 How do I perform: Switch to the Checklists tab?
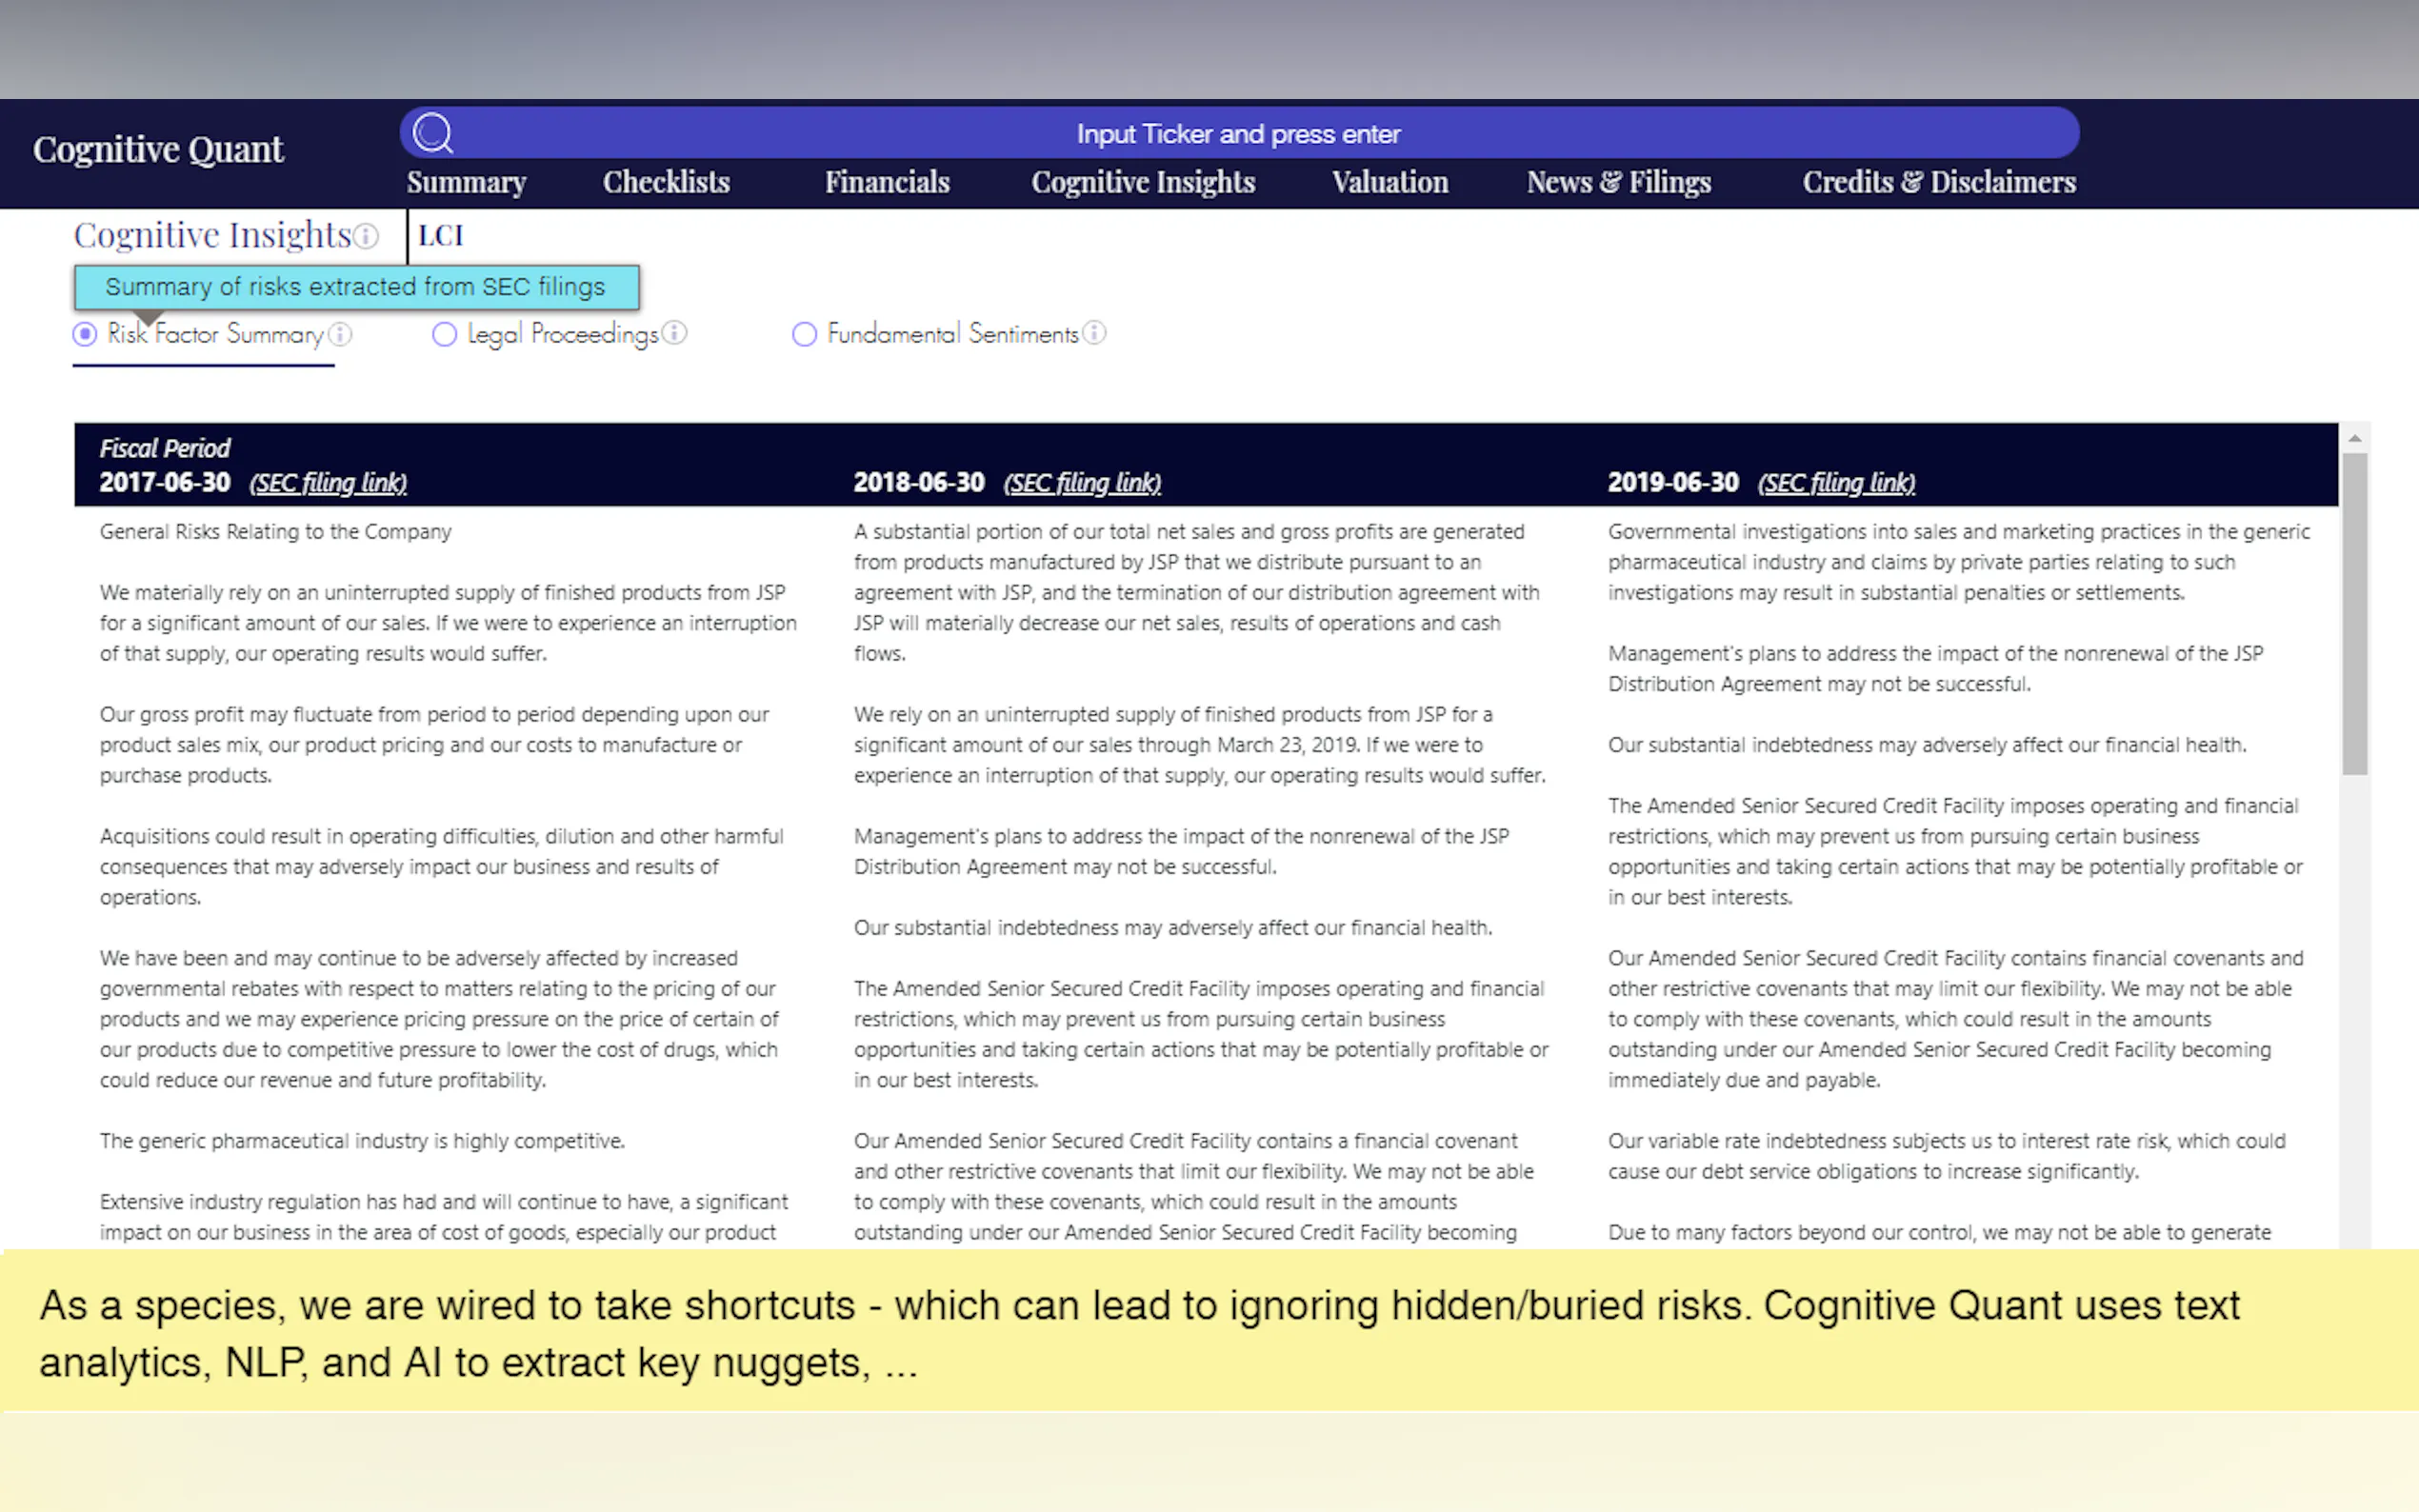pos(666,182)
